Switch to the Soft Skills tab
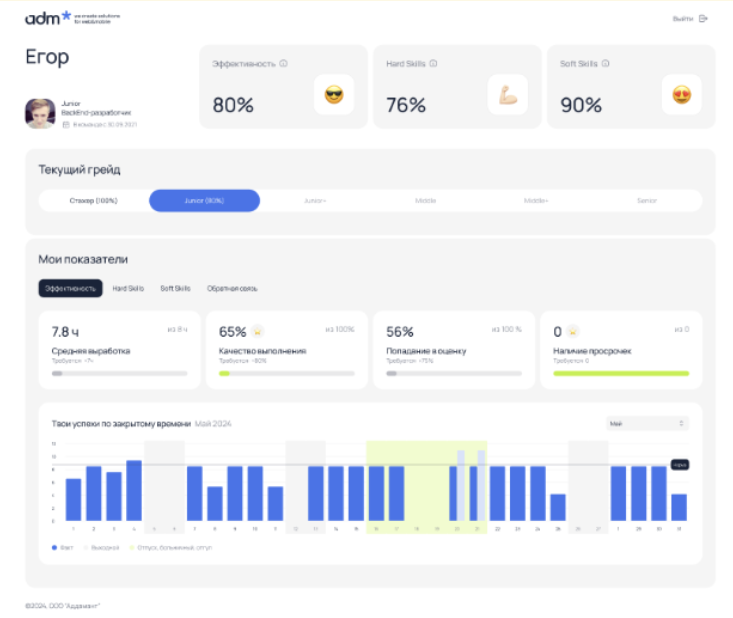Screen dimensions: 733x618 coord(175,288)
